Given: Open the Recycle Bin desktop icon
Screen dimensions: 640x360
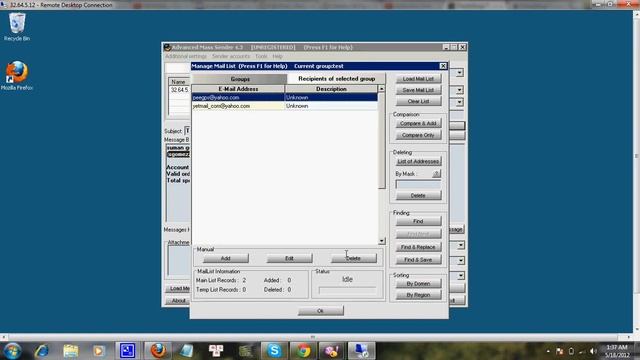Looking at the screenshot, I should pos(17,27).
